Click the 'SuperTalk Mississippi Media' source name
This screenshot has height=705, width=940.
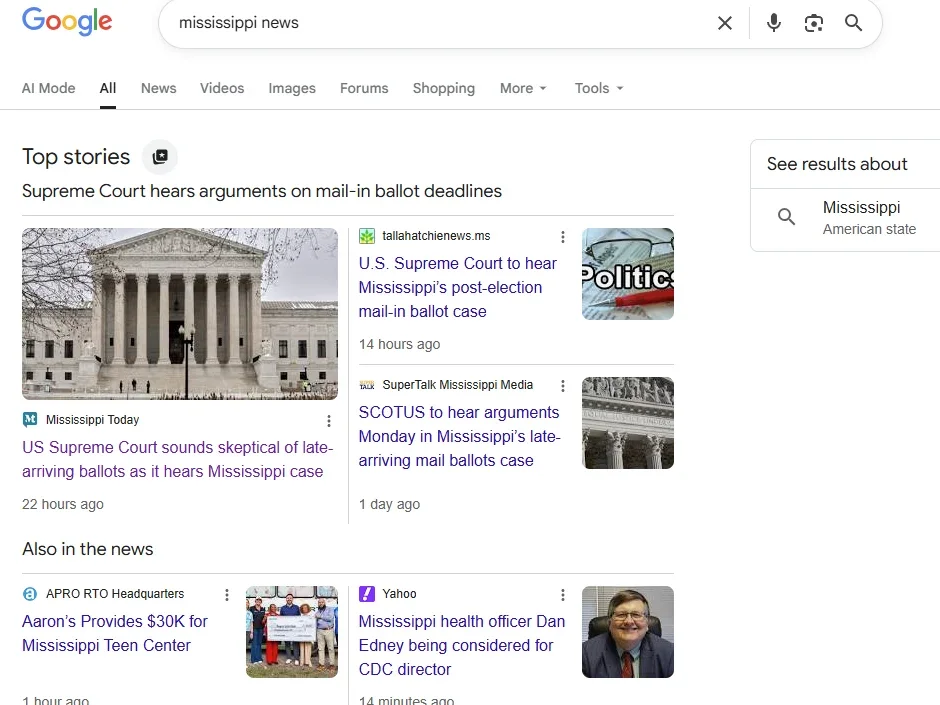tap(457, 385)
